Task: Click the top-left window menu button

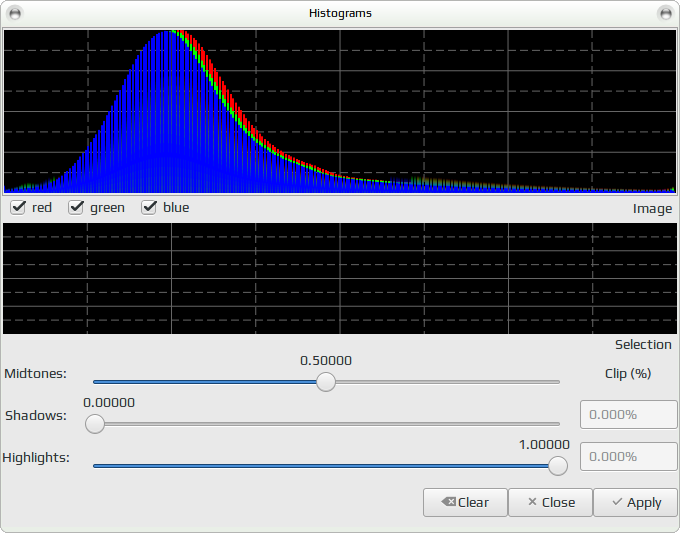Action: pyautogui.click(x=15, y=13)
